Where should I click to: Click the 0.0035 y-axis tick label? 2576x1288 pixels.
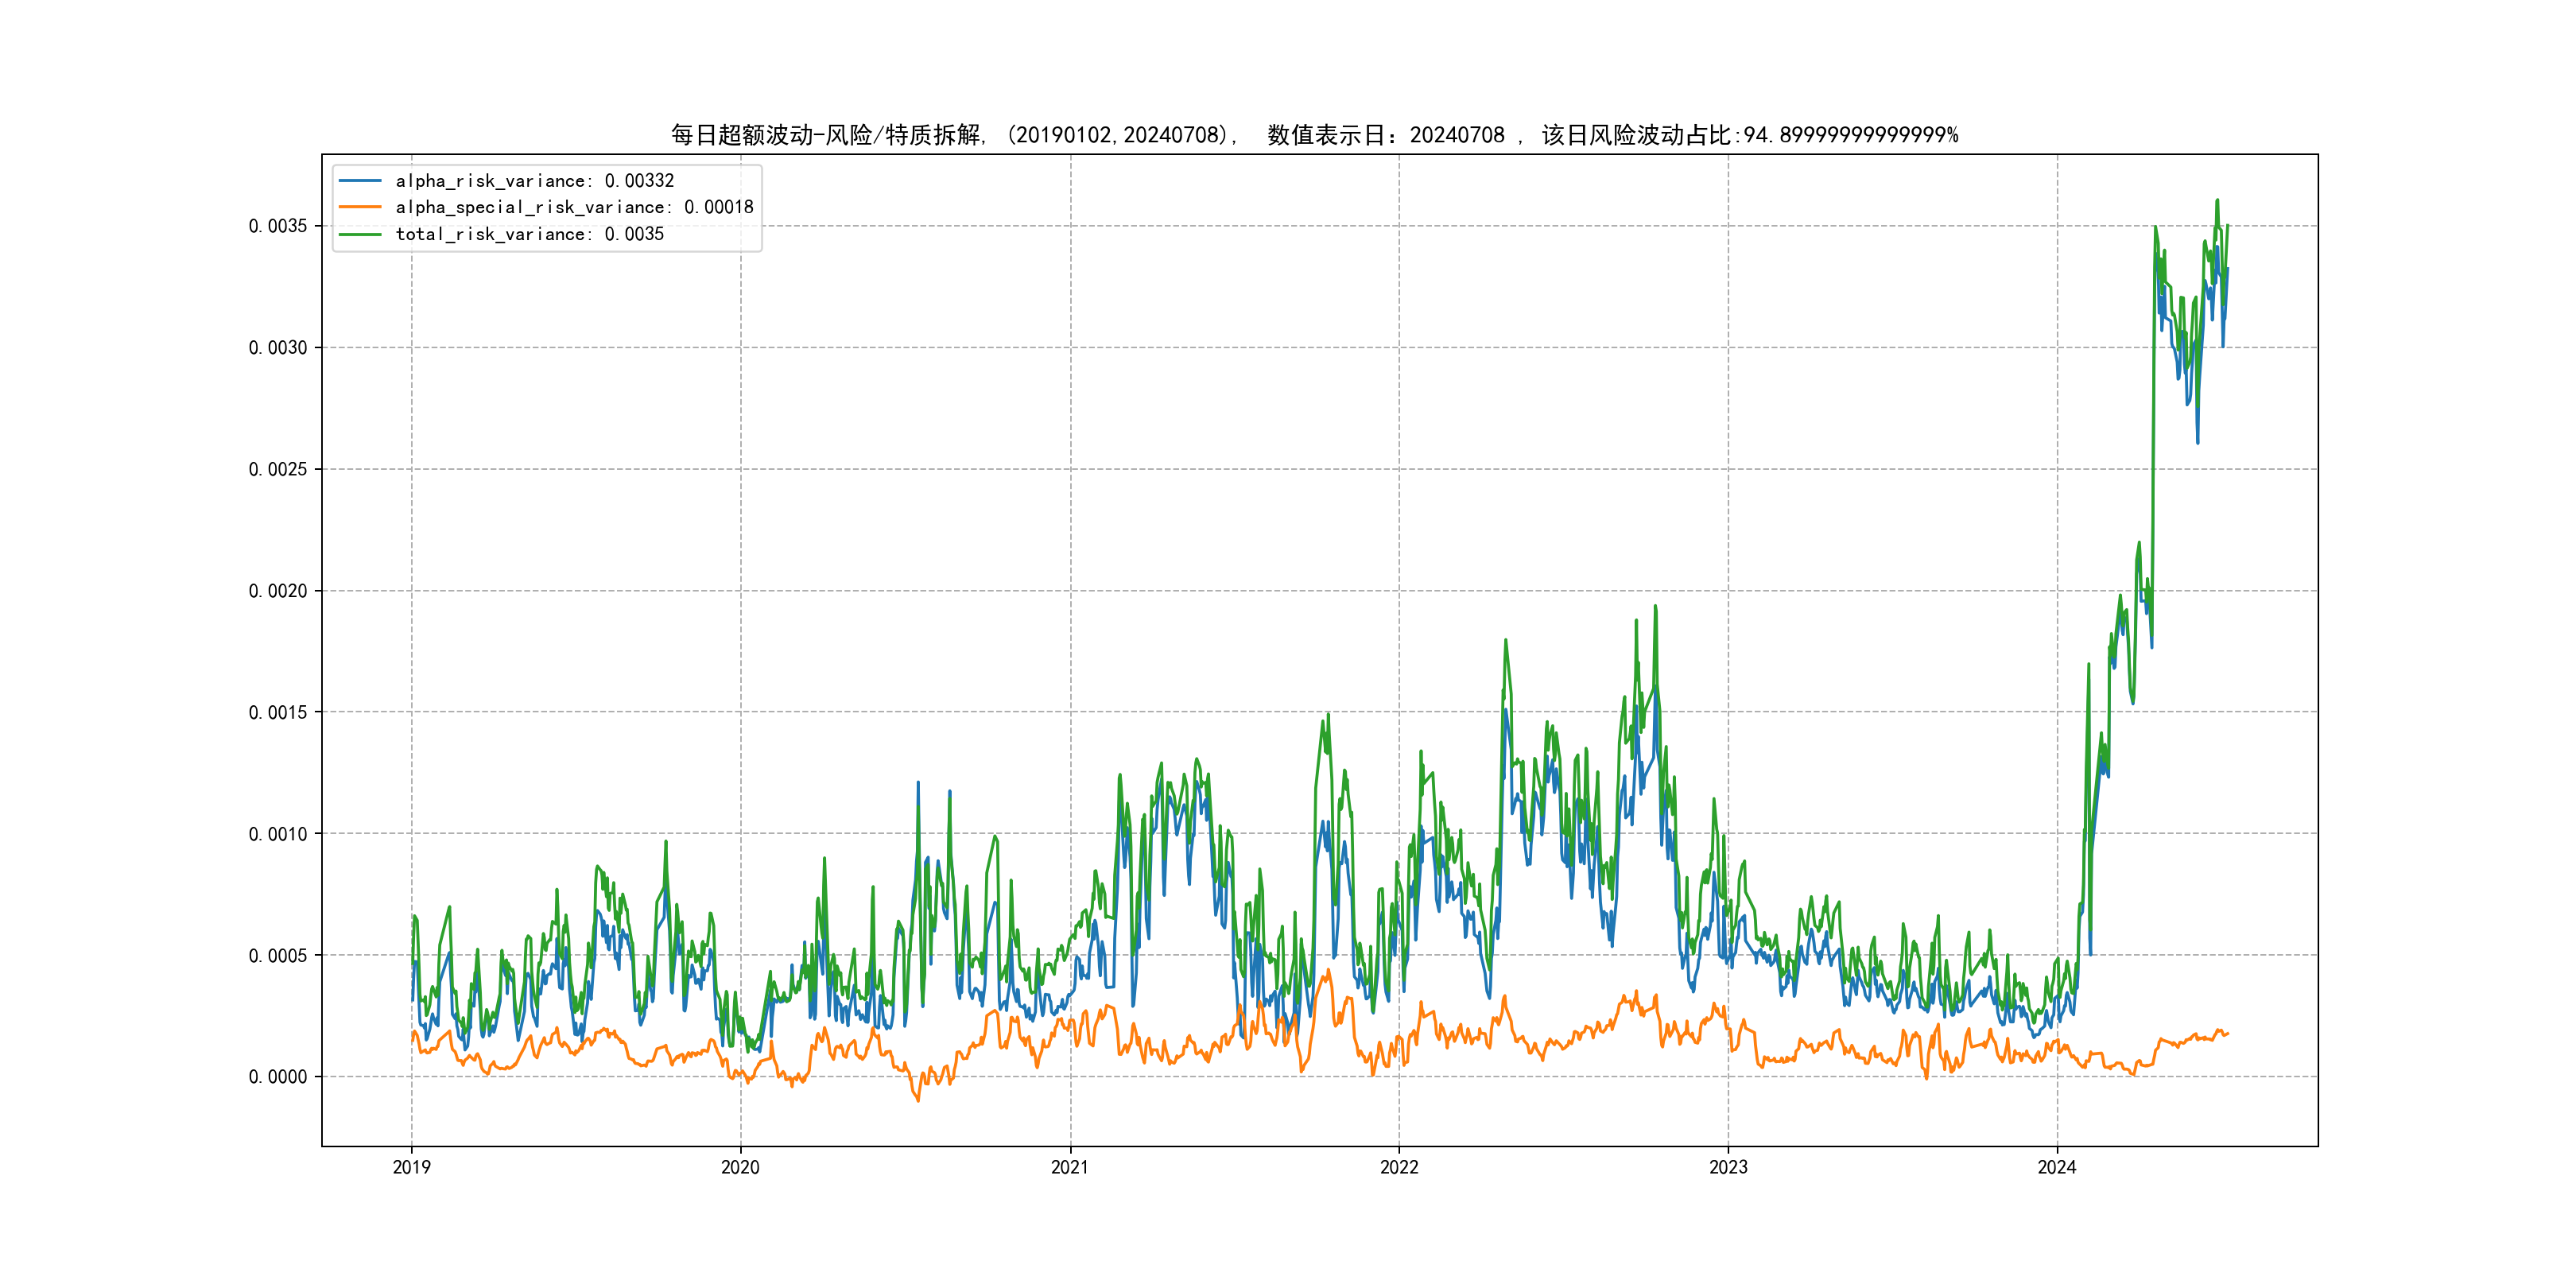point(278,226)
